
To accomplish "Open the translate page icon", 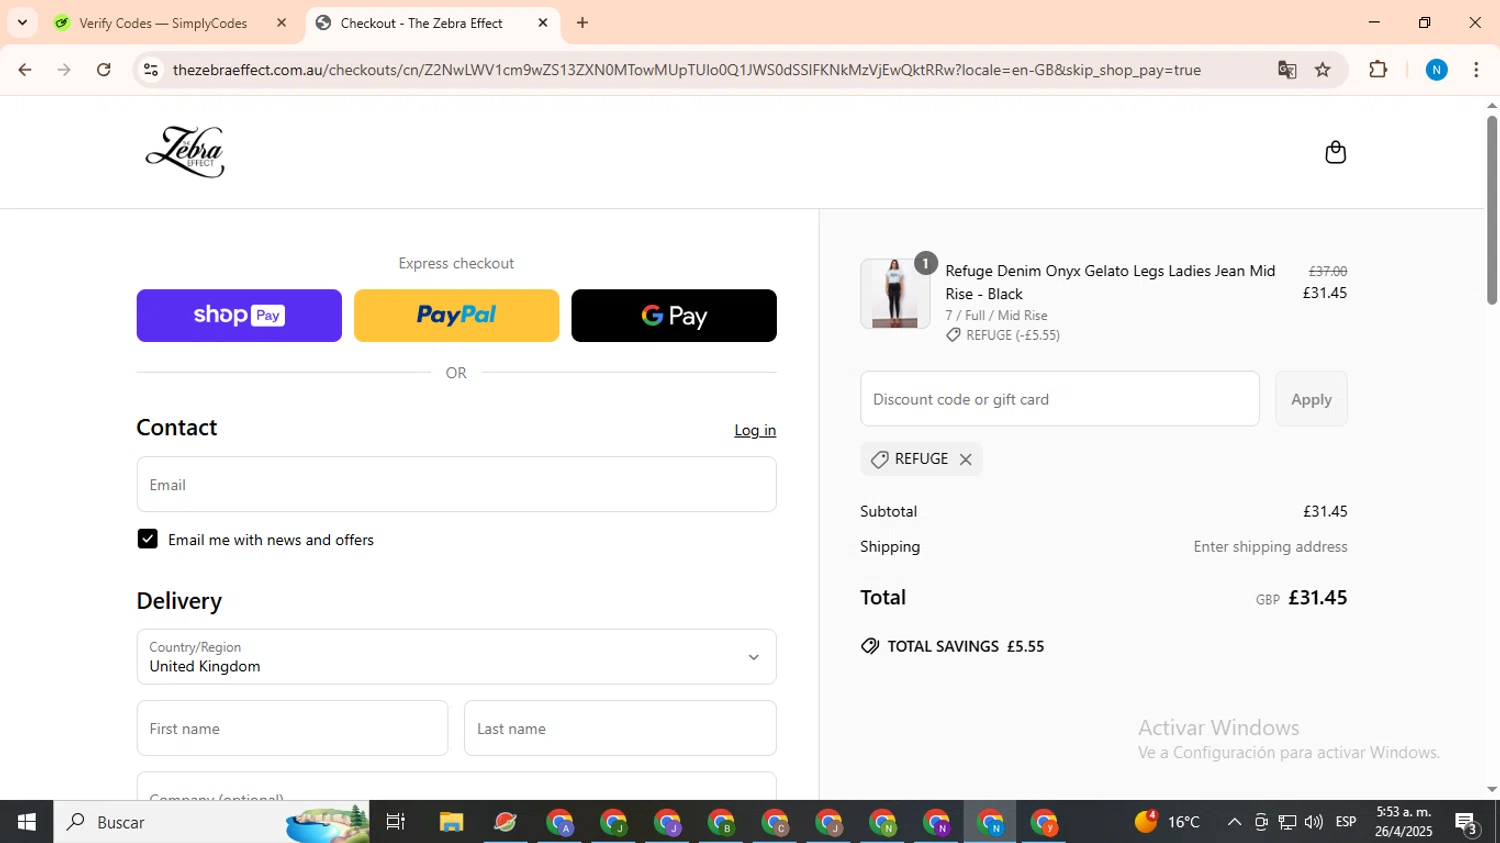I will [1287, 70].
